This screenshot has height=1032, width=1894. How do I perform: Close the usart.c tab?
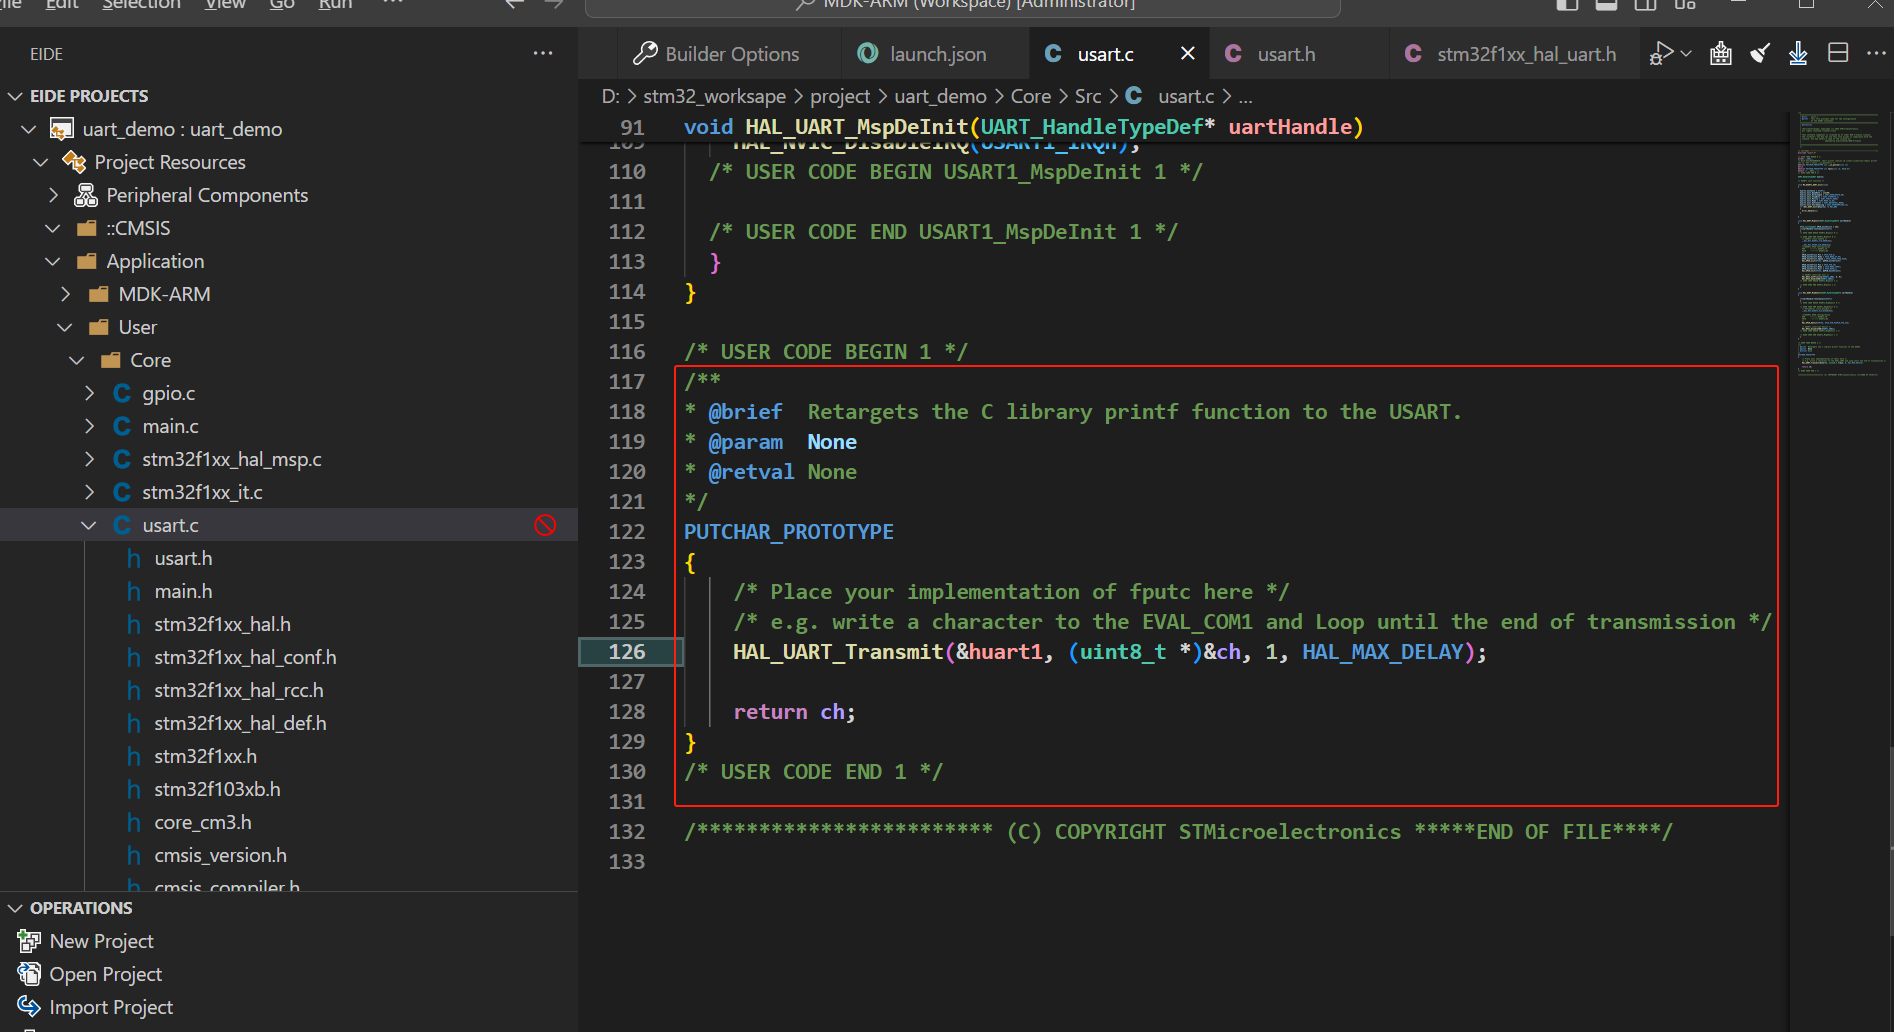[x=1188, y=54]
